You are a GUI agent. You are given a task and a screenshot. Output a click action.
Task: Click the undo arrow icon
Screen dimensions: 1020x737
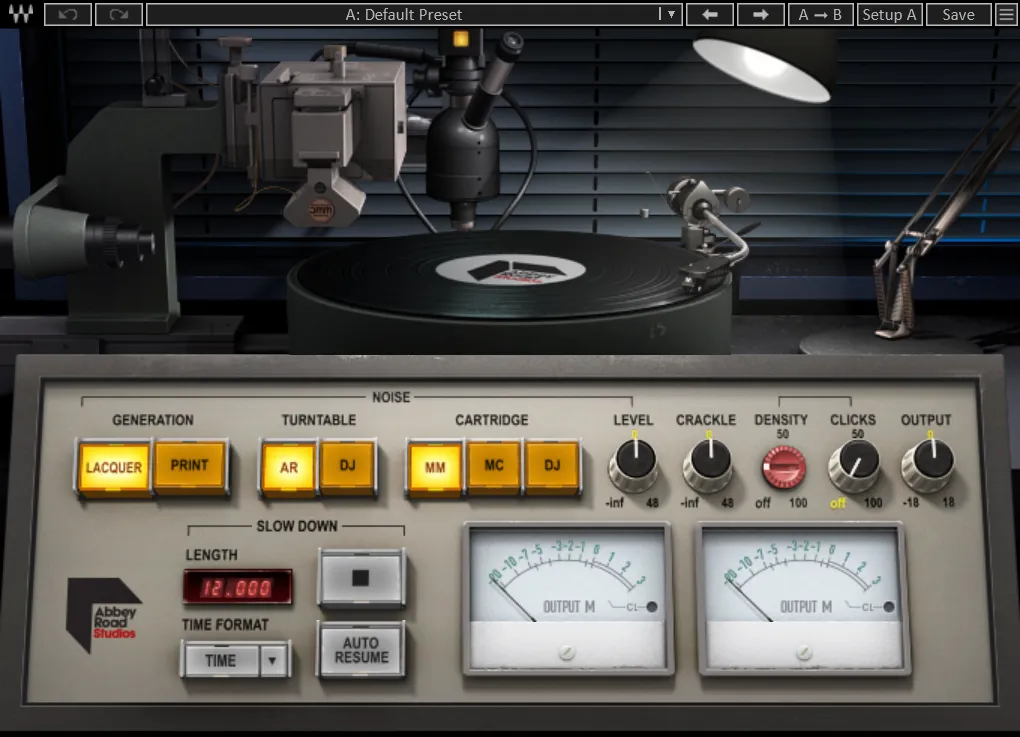click(x=68, y=15)
